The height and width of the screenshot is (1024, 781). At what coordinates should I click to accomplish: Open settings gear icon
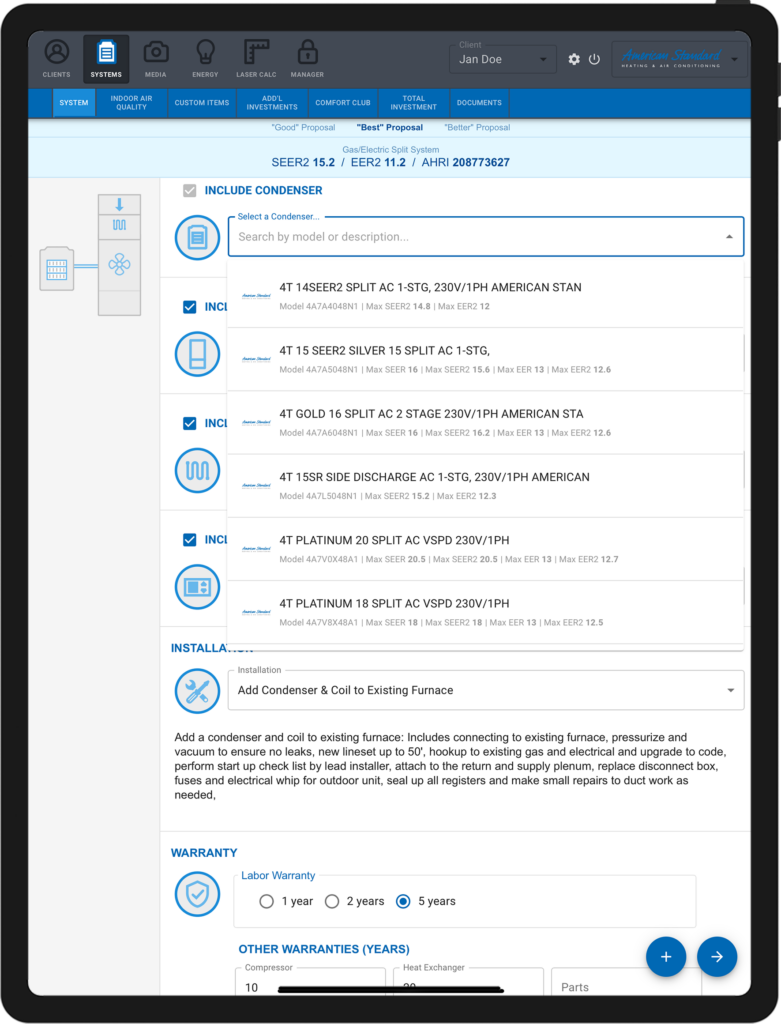pos(574,59)
